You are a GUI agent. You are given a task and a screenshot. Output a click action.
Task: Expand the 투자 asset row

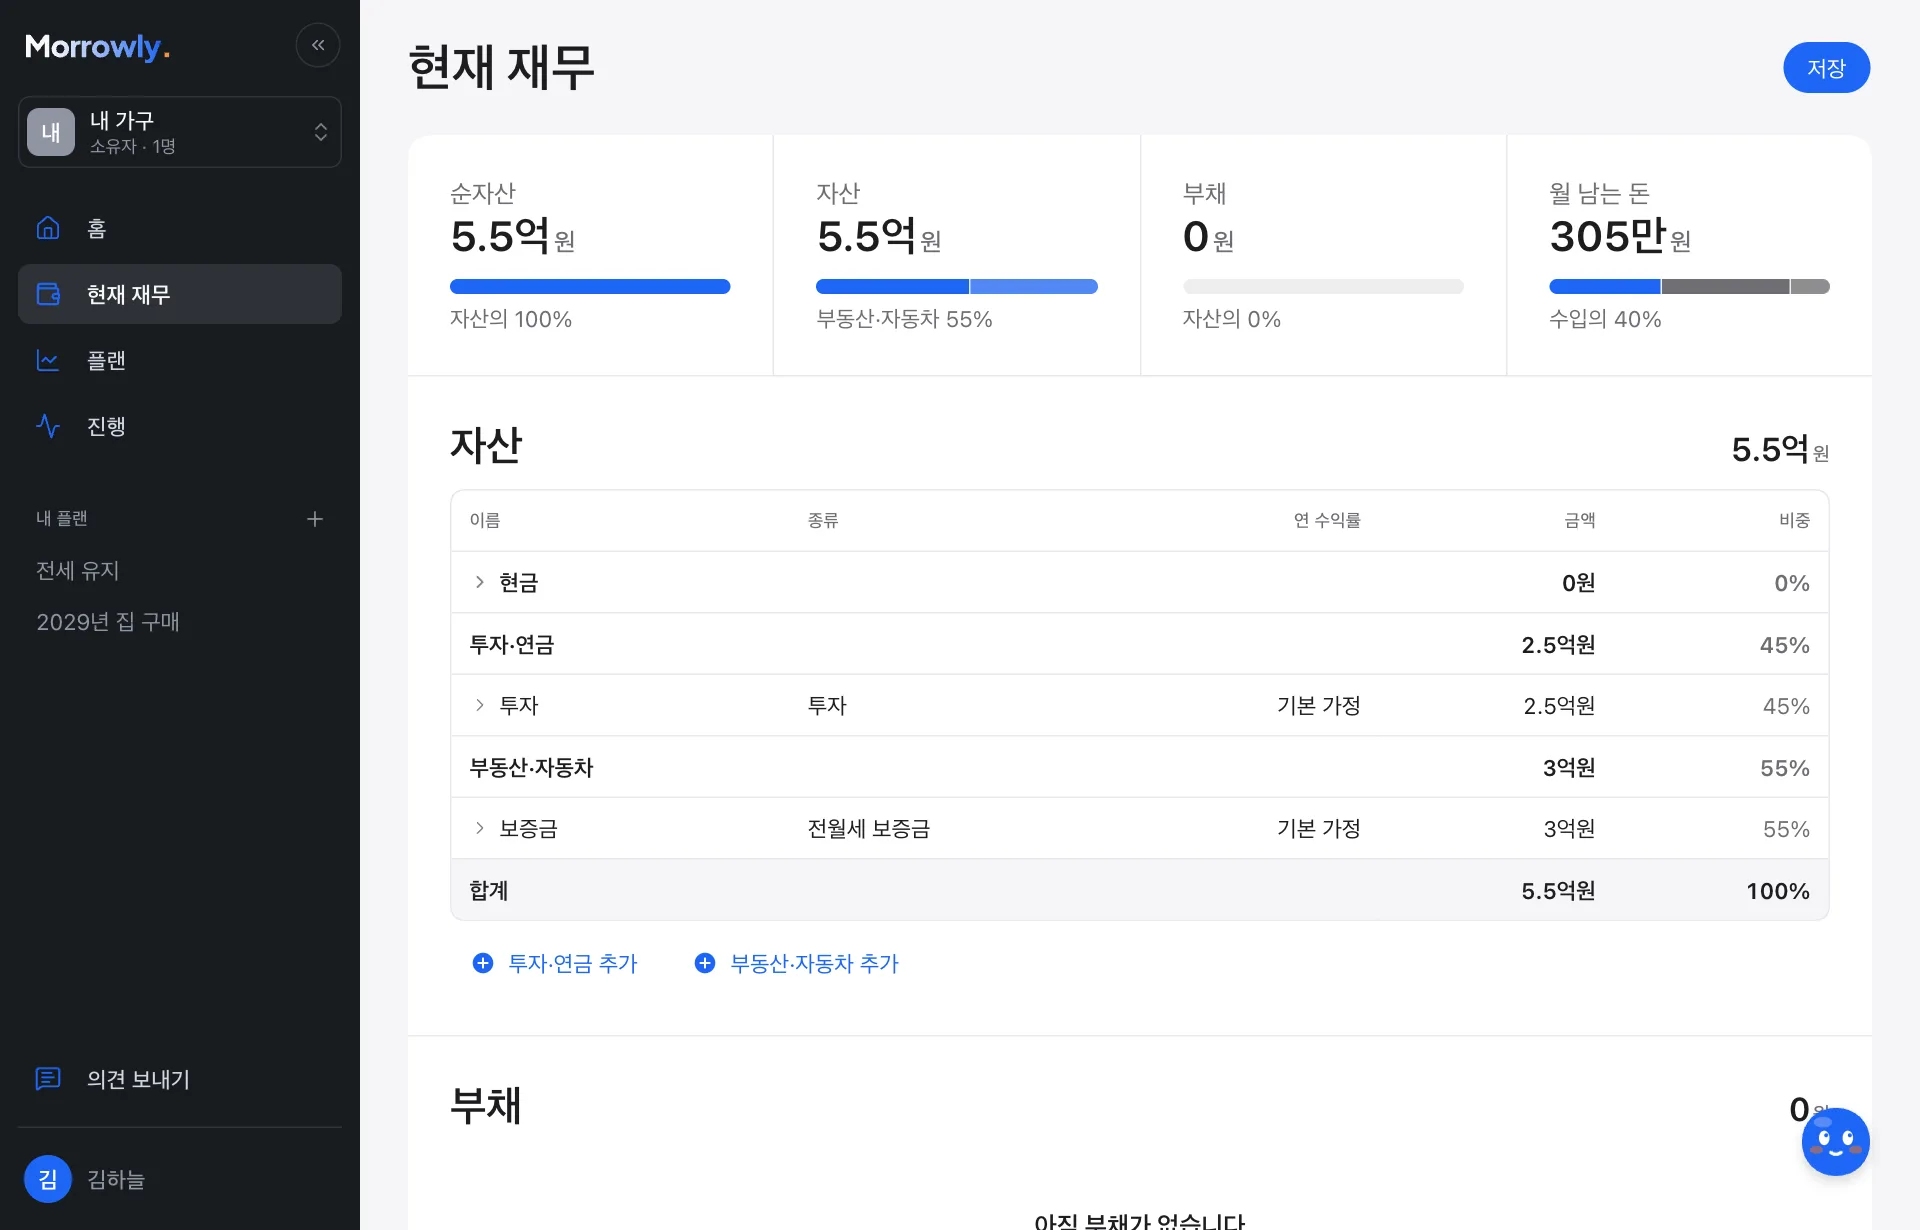[x=480, y=705]
